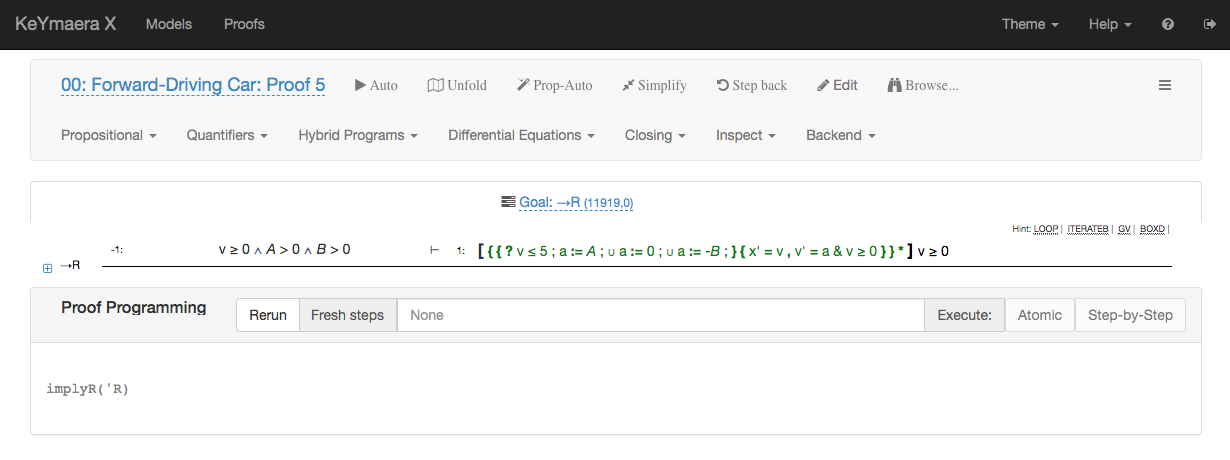Screen dimensions: 1230x460
Task: Run the Auto proof tactic
Action: pyautogui.click(x=376, y=86)
